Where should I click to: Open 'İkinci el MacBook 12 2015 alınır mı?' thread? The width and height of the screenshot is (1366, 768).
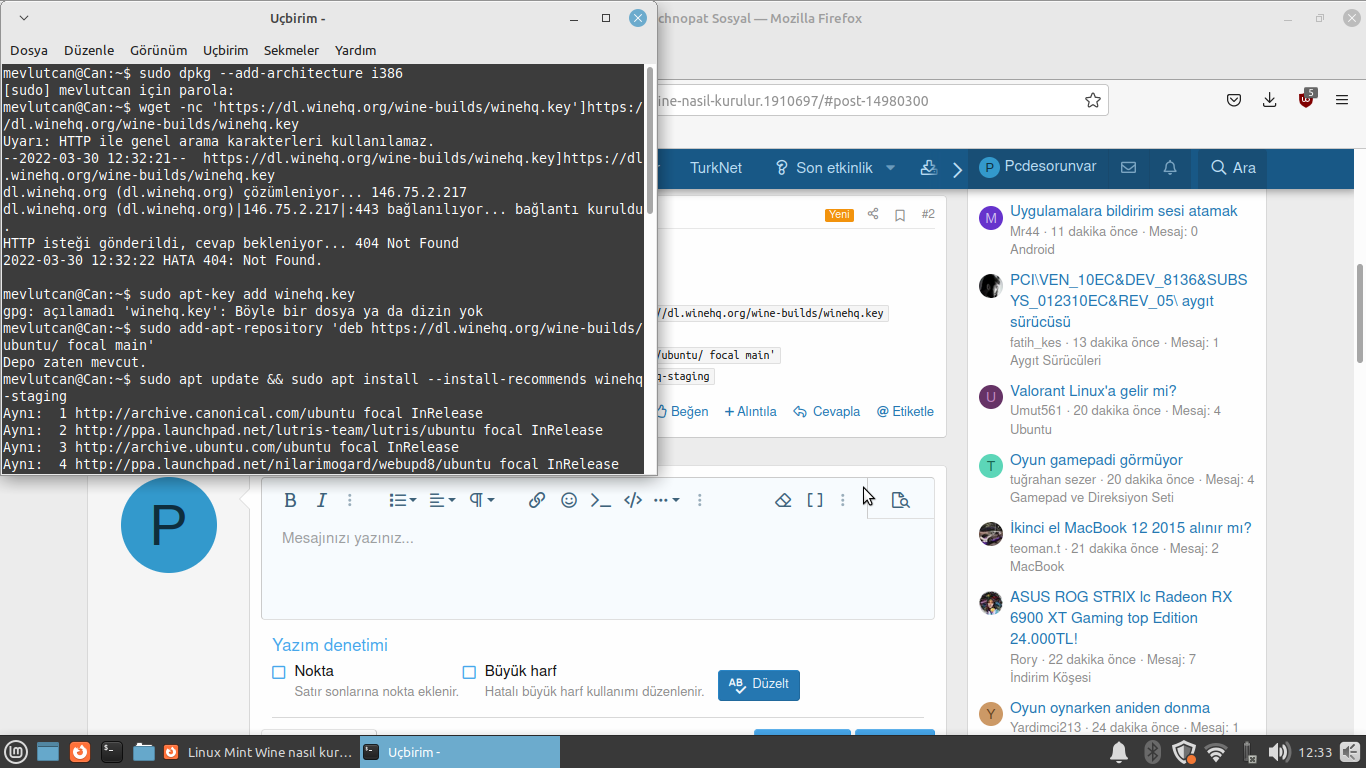pyautogui.click(x=1131, y=528)
